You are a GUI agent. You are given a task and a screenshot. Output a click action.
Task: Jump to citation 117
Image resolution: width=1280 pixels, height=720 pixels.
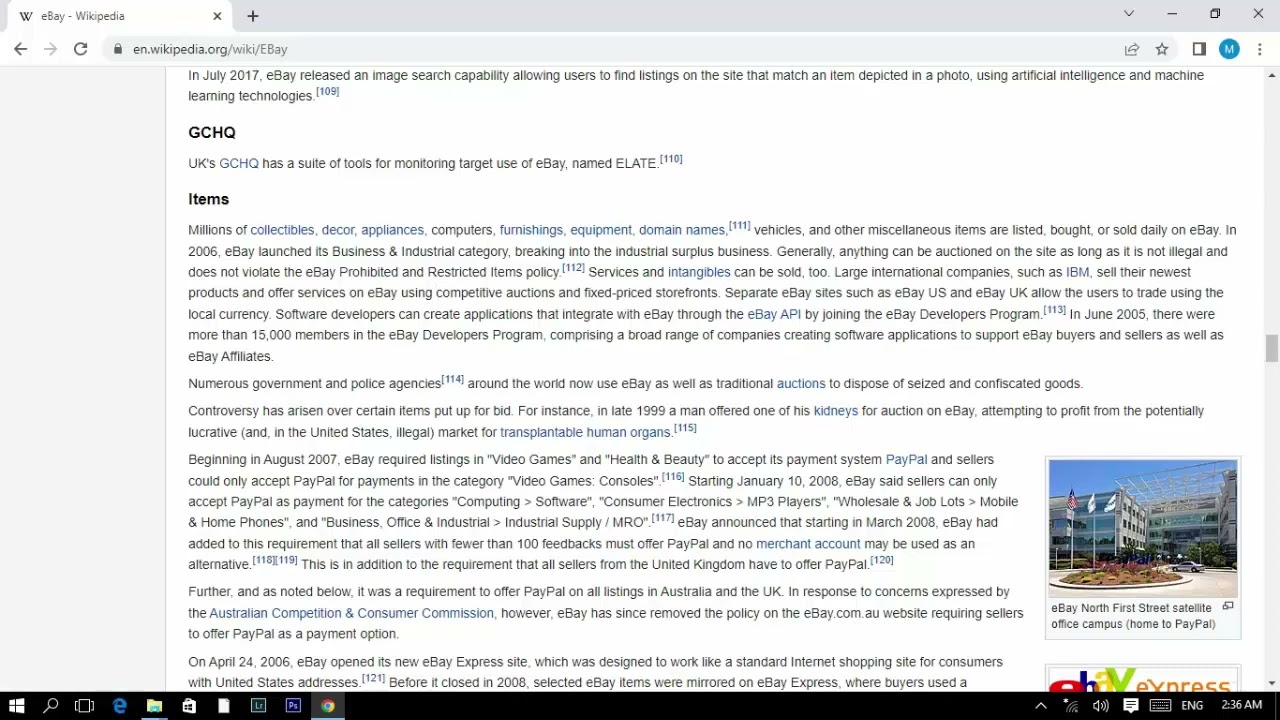pos(663,518)
